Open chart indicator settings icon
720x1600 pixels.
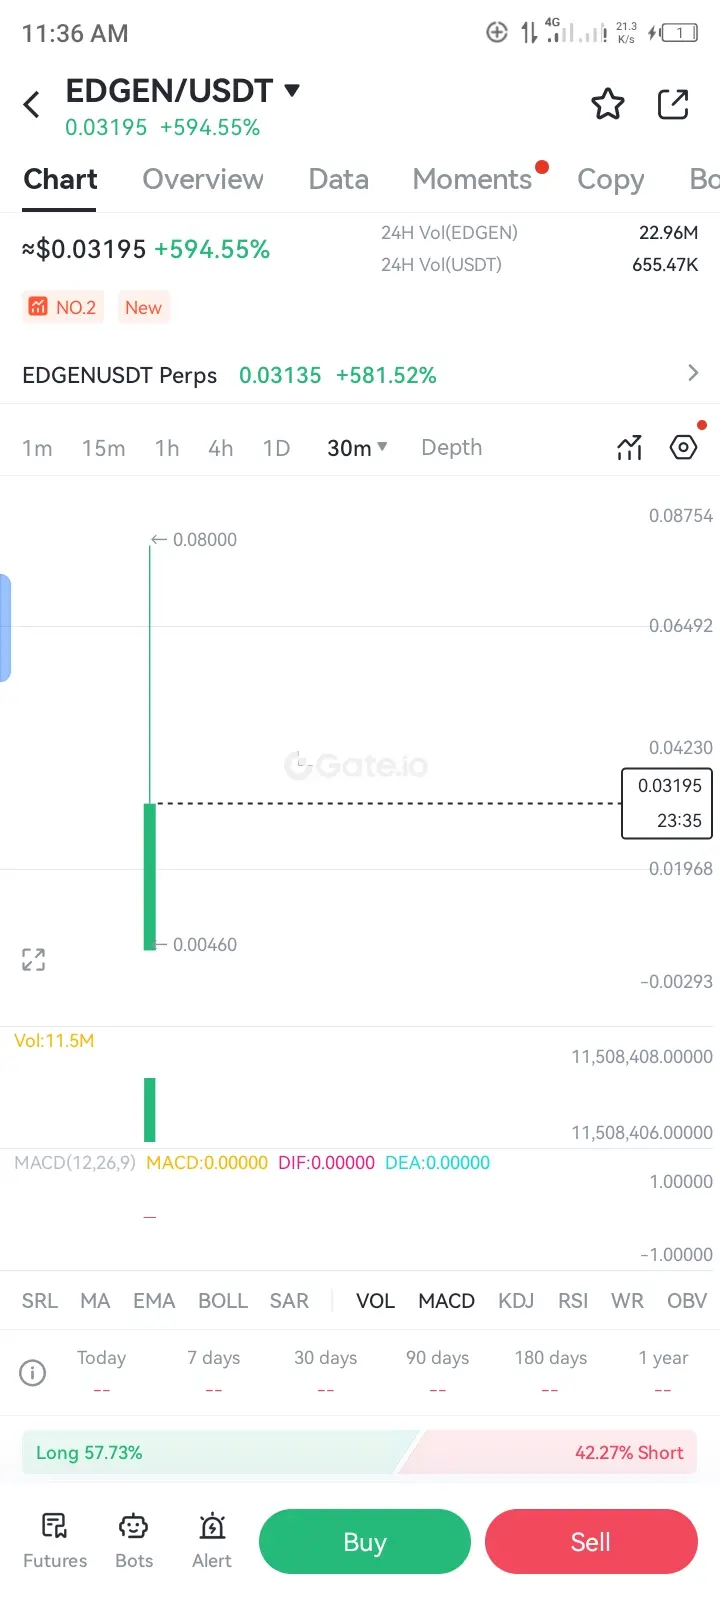[629, 448]
